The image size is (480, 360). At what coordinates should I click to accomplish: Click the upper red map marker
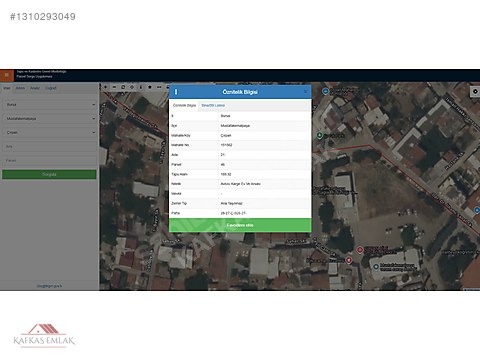(360, 250)
